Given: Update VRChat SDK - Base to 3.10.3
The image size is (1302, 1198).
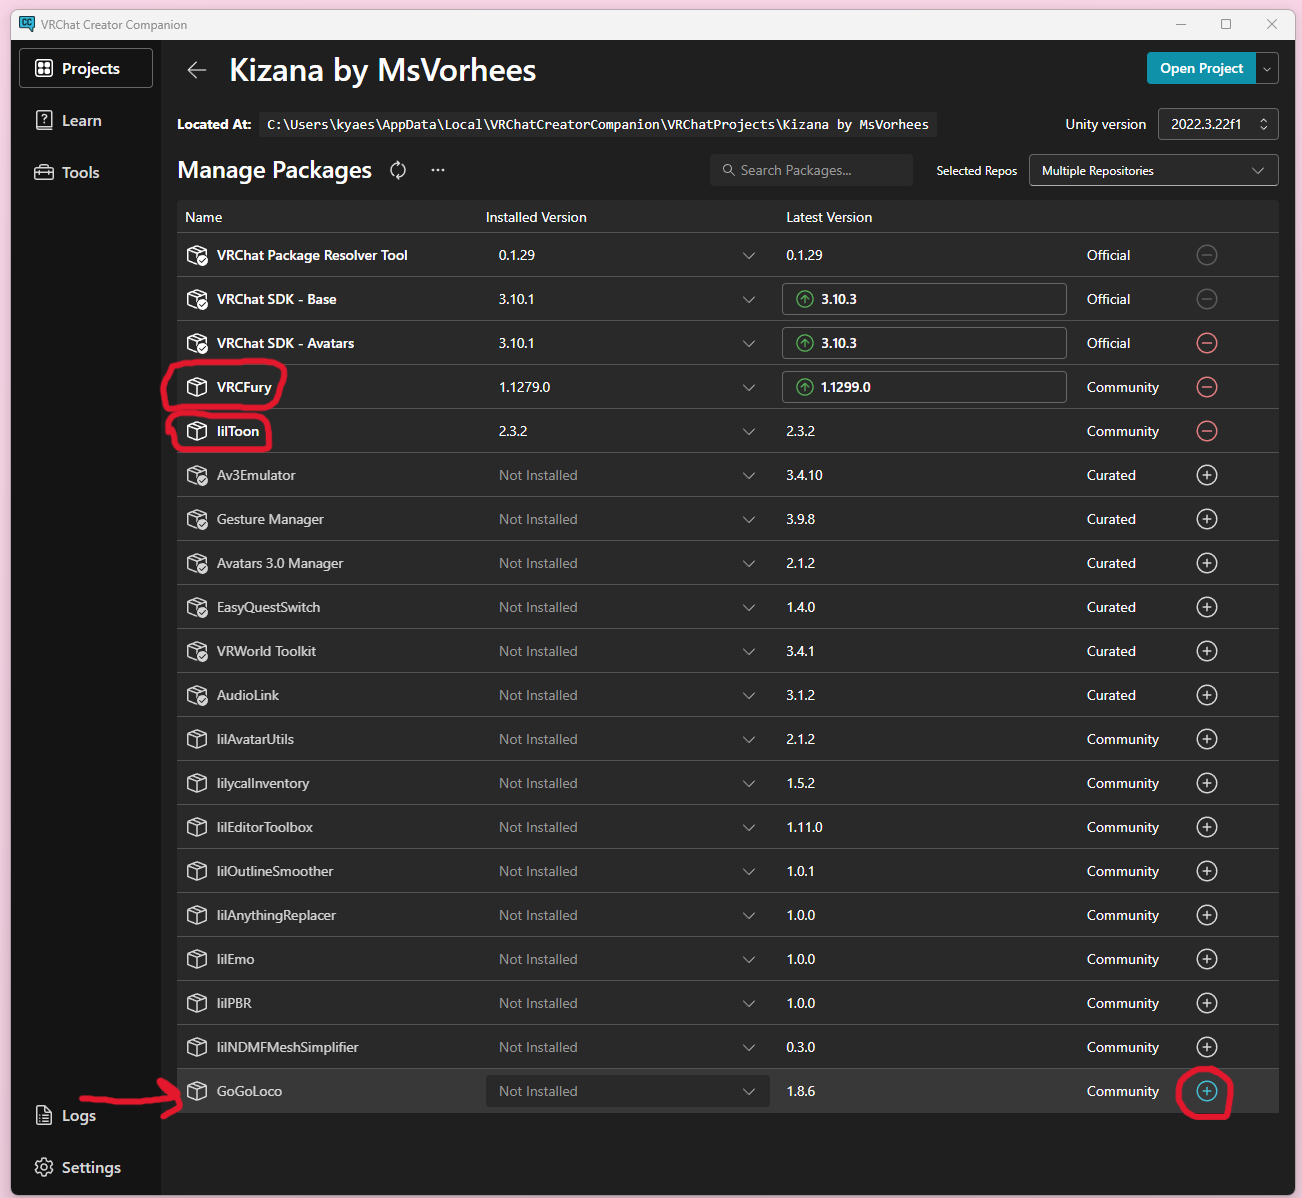Looking at the screenshot, I should (x=924, y=299).
